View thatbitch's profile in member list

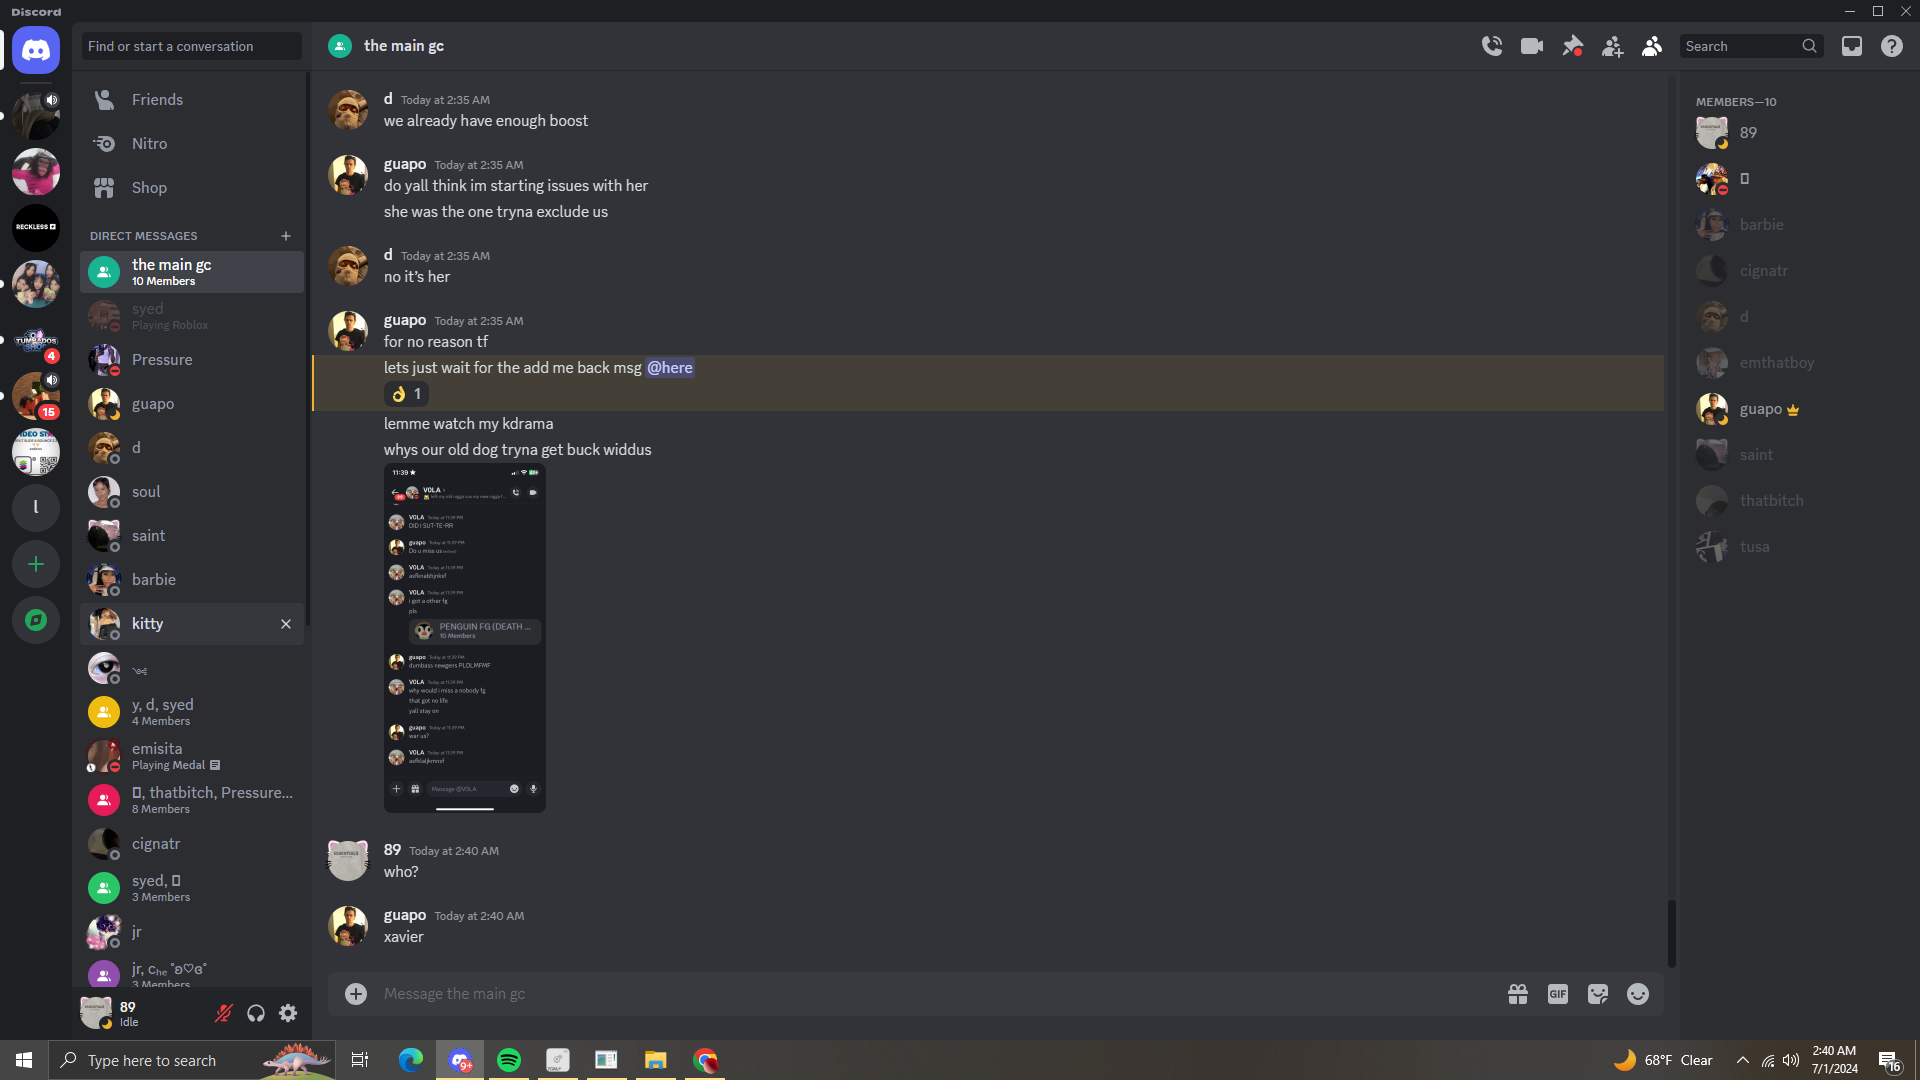(1794, 501)
